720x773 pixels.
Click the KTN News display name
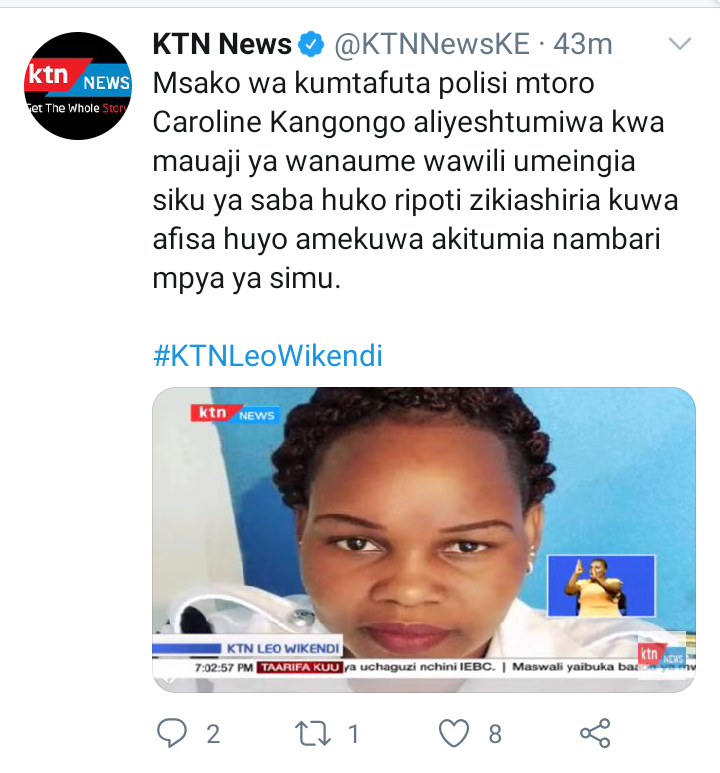pos(222,44)
